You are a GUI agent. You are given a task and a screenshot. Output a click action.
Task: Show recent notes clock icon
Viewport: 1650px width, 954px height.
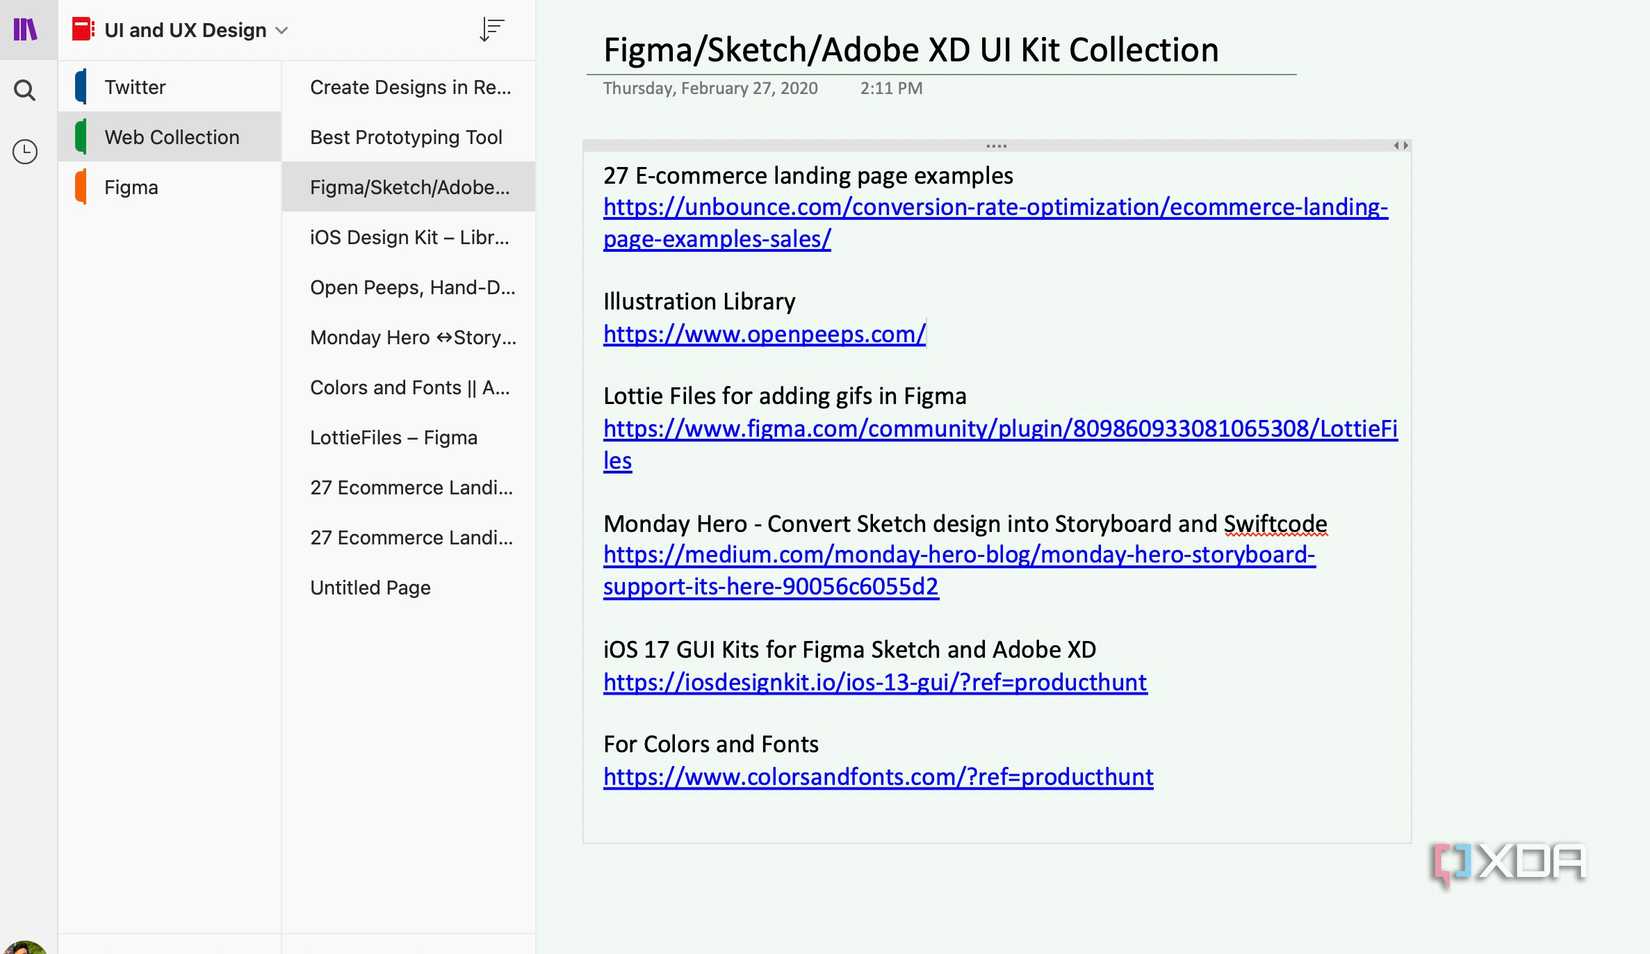point(25,151)
